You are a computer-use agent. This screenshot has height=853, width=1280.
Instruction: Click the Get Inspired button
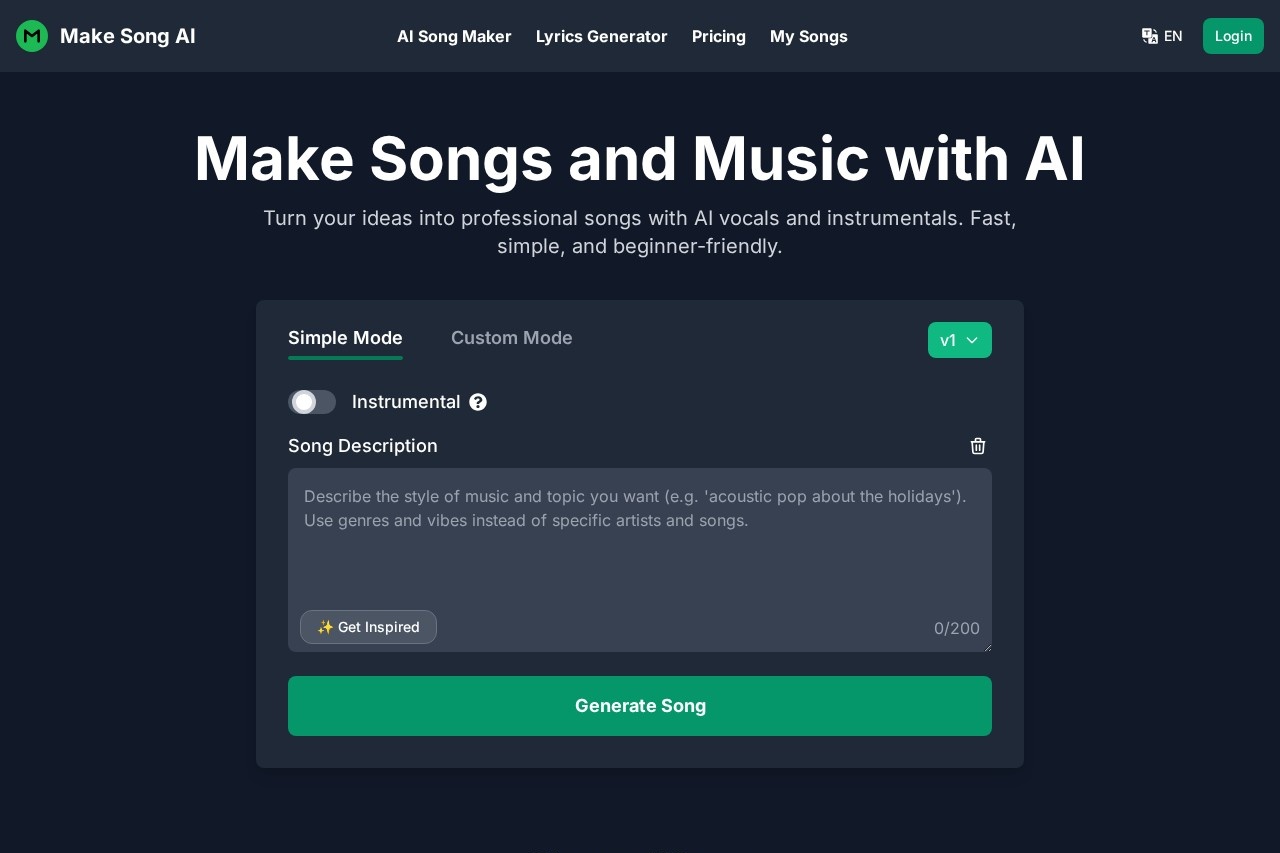point(368,627)
